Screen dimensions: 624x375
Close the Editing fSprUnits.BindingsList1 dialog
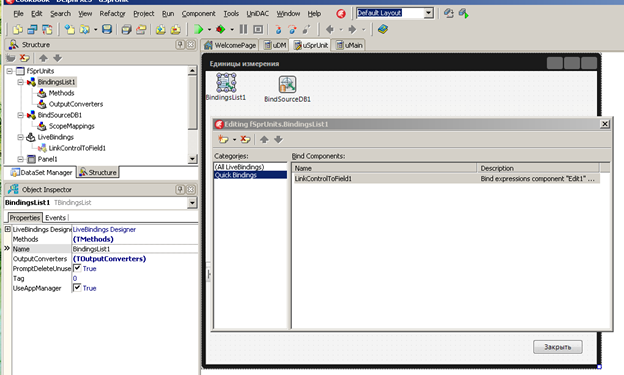coord(604,124)
